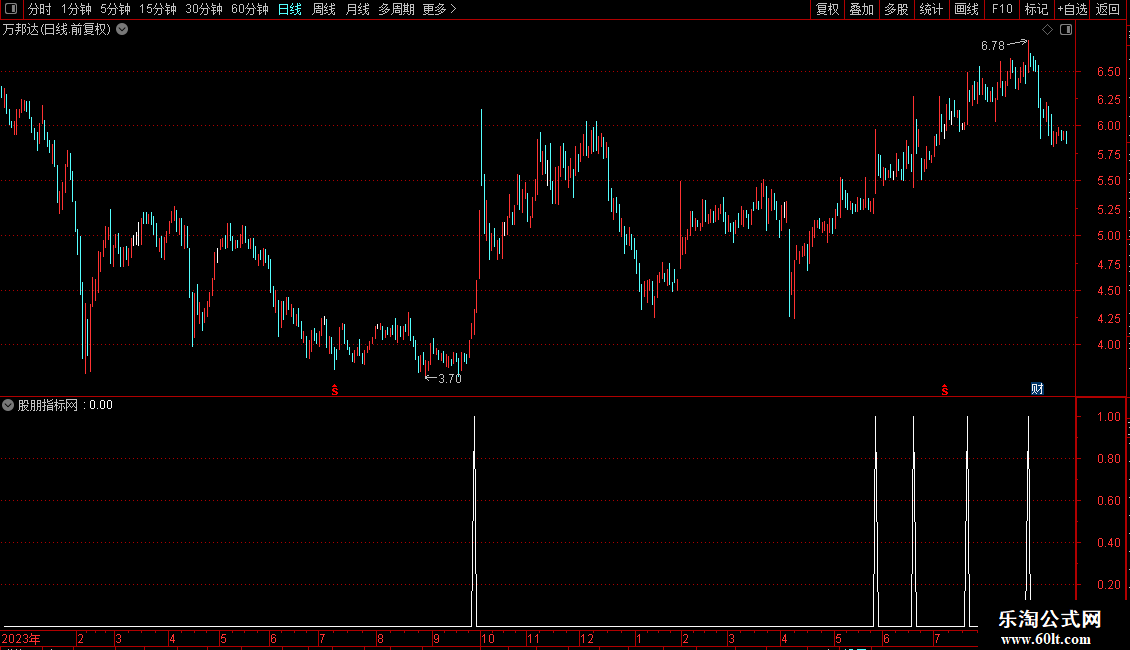Toggle the right info panel icon
The image size is (1130, 650).
pyautogui.click(x=1066, y=30)
